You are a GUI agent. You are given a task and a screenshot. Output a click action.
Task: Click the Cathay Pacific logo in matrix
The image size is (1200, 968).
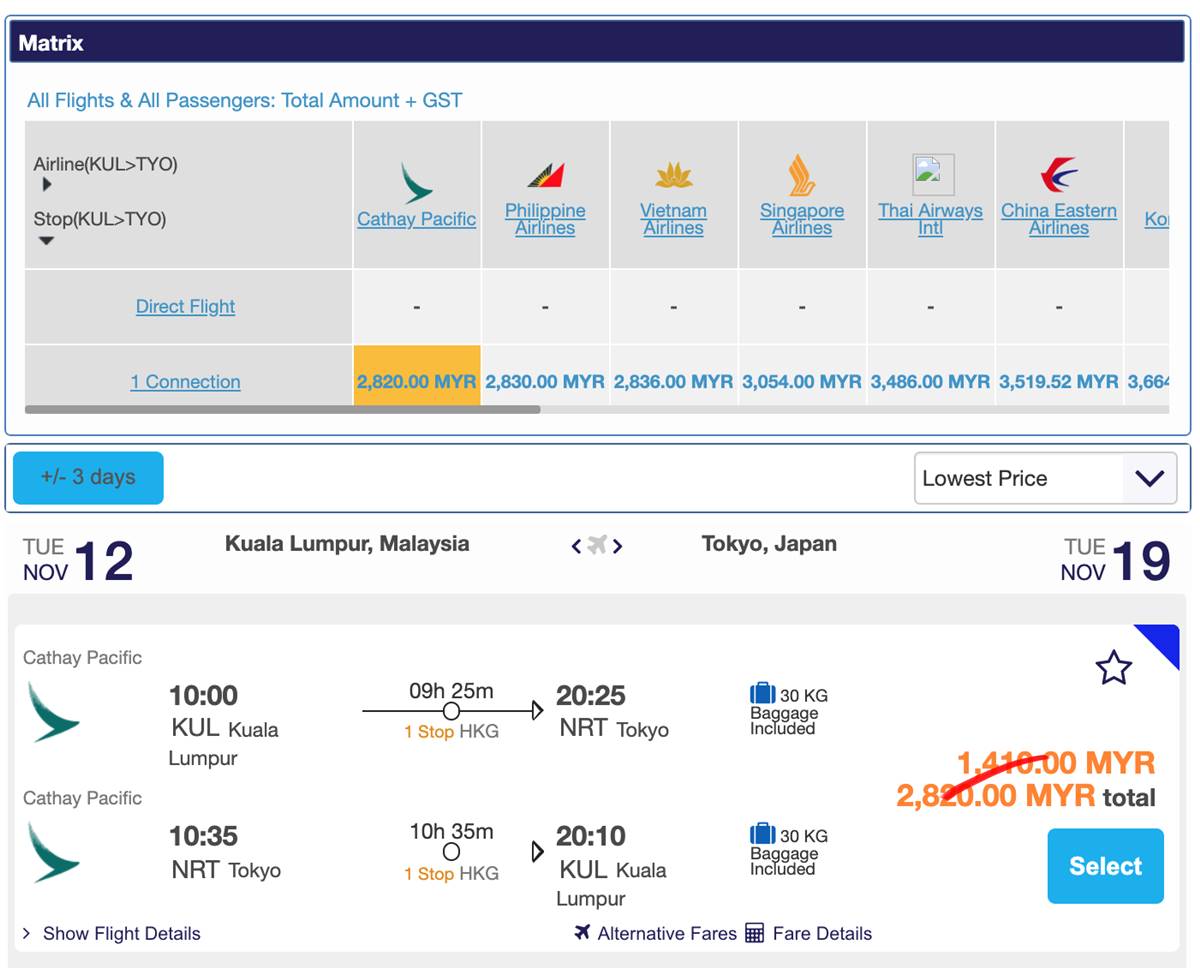(417, 183)
